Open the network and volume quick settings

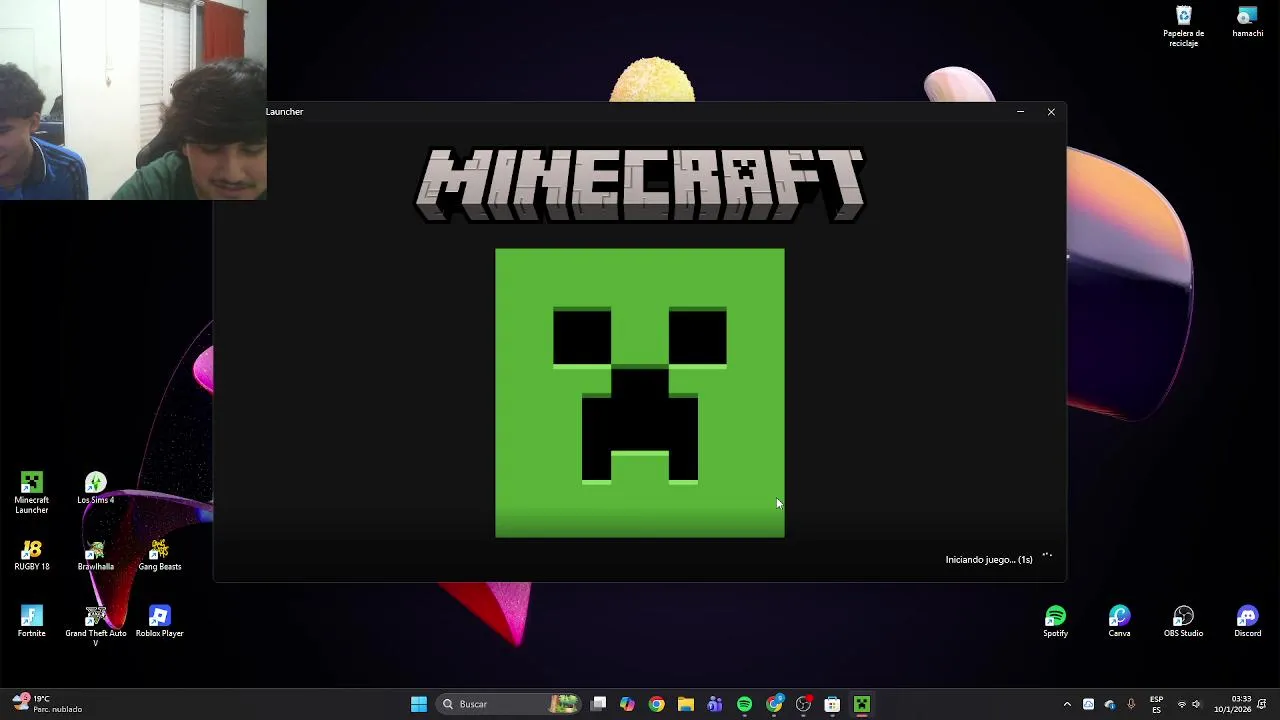click(1189, 704)
